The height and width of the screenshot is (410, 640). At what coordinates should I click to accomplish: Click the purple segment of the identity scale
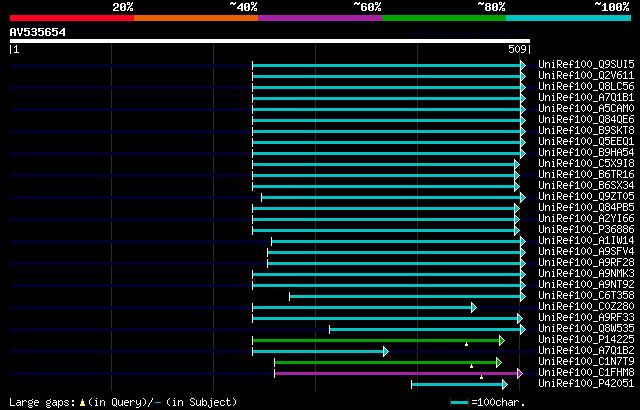pyautogui.click(x=320, y=18)
